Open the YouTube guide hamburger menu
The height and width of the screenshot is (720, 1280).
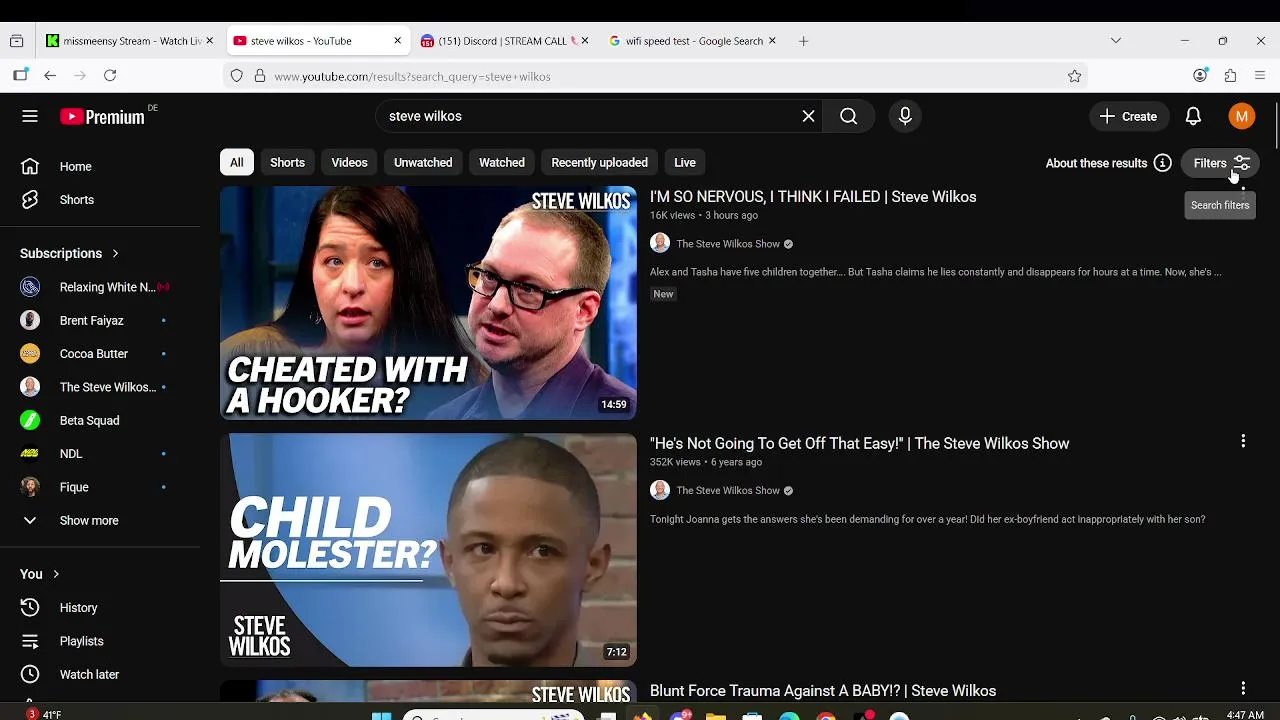point(30,116)
